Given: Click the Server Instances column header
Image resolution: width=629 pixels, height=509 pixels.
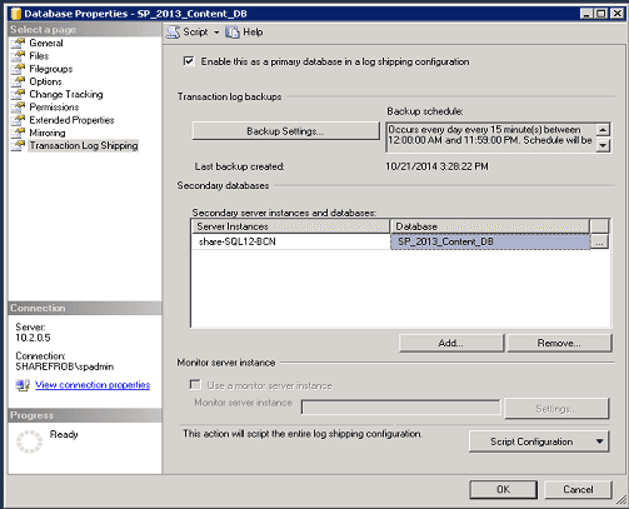Looking at the screenshot, I should (291, 227).
